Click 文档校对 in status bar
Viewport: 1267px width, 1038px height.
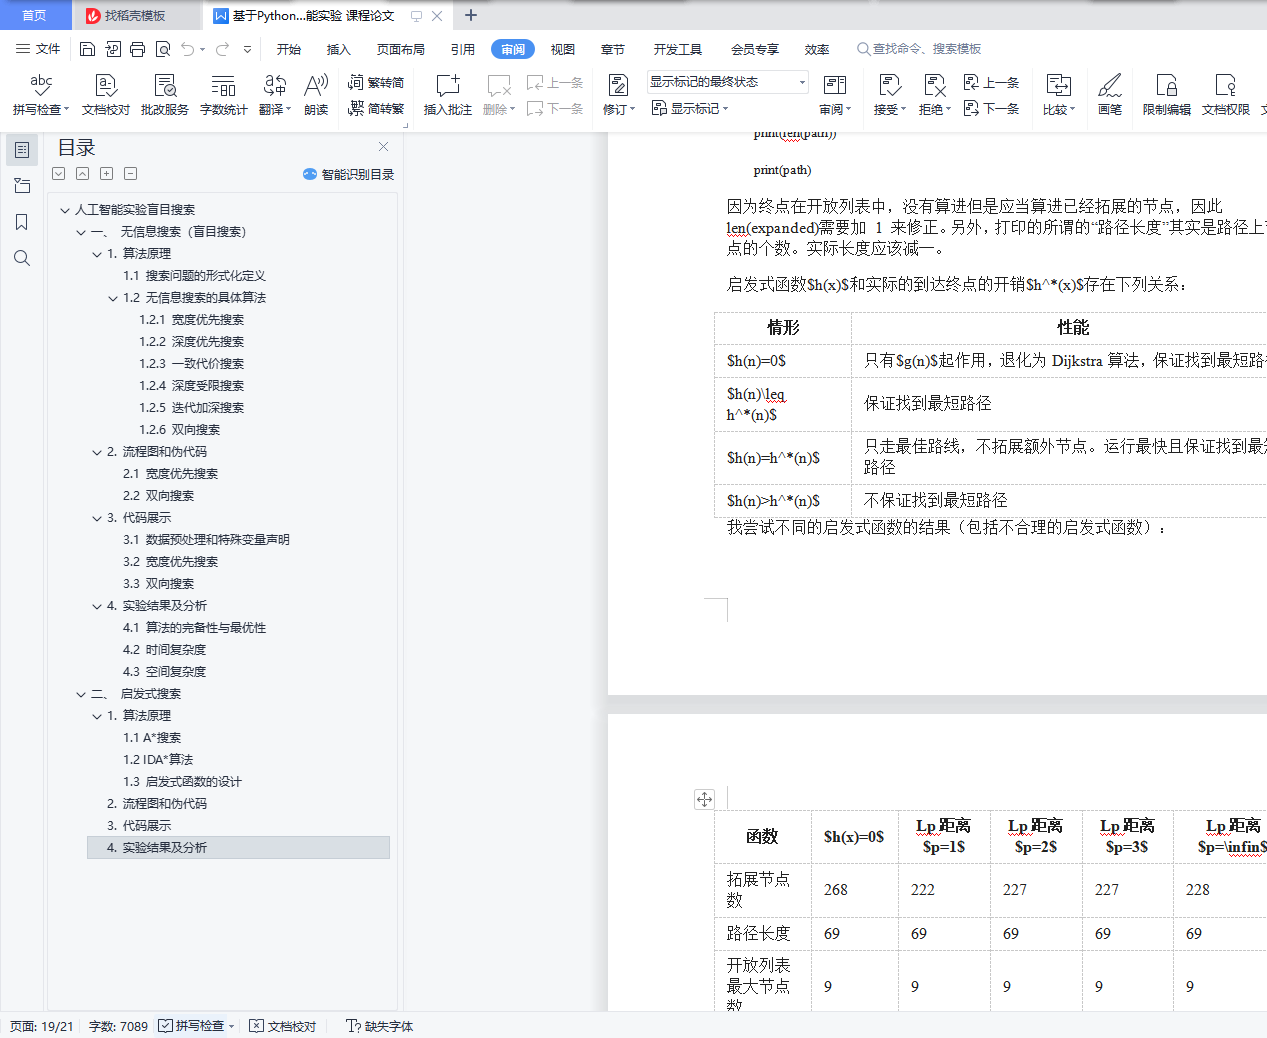[x=283, y=1026]
